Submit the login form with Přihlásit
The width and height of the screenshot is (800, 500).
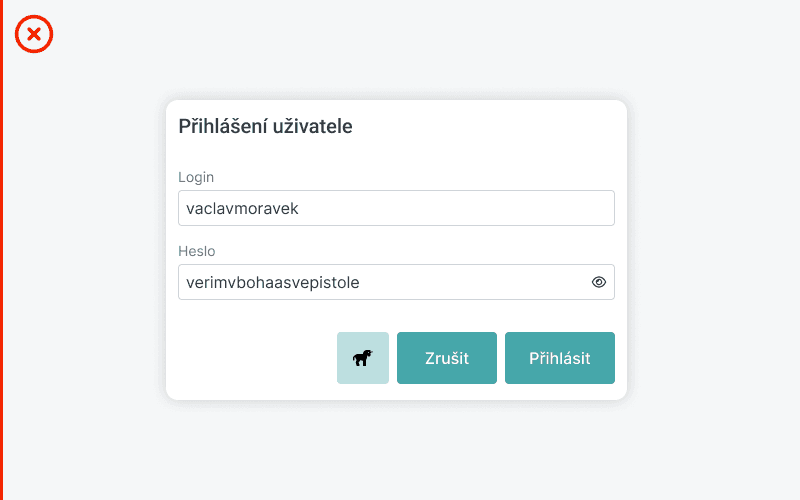click(559, 358)
